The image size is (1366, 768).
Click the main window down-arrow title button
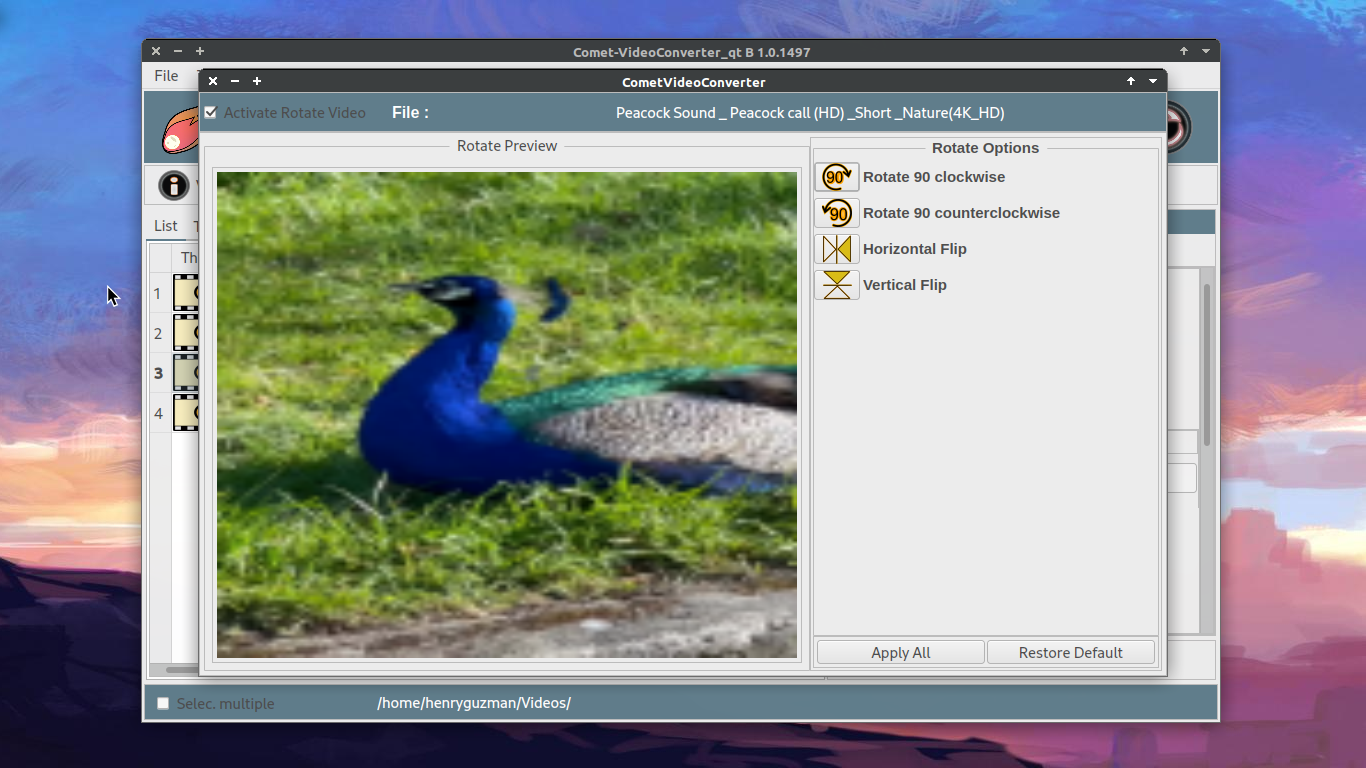point(1206,51)
